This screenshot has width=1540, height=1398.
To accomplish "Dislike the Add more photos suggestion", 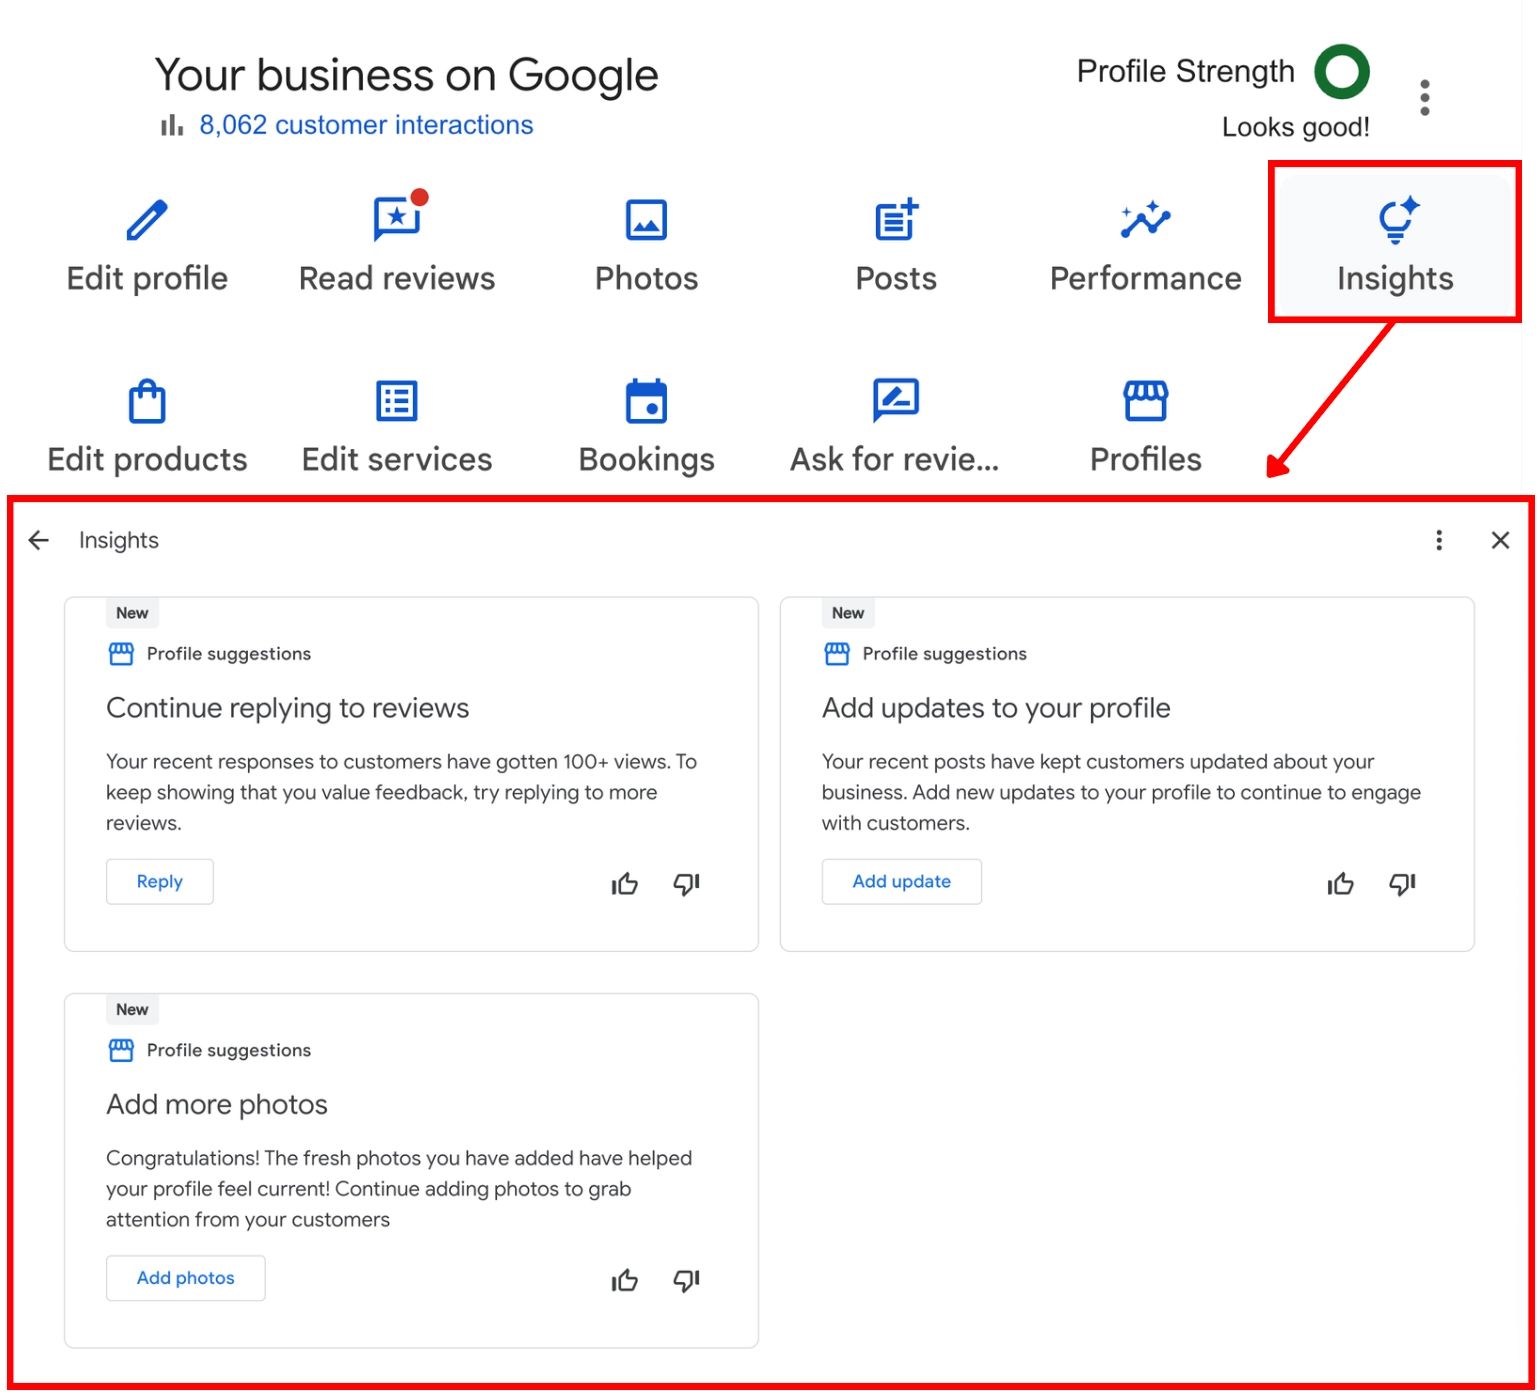I will [687, 1281].
